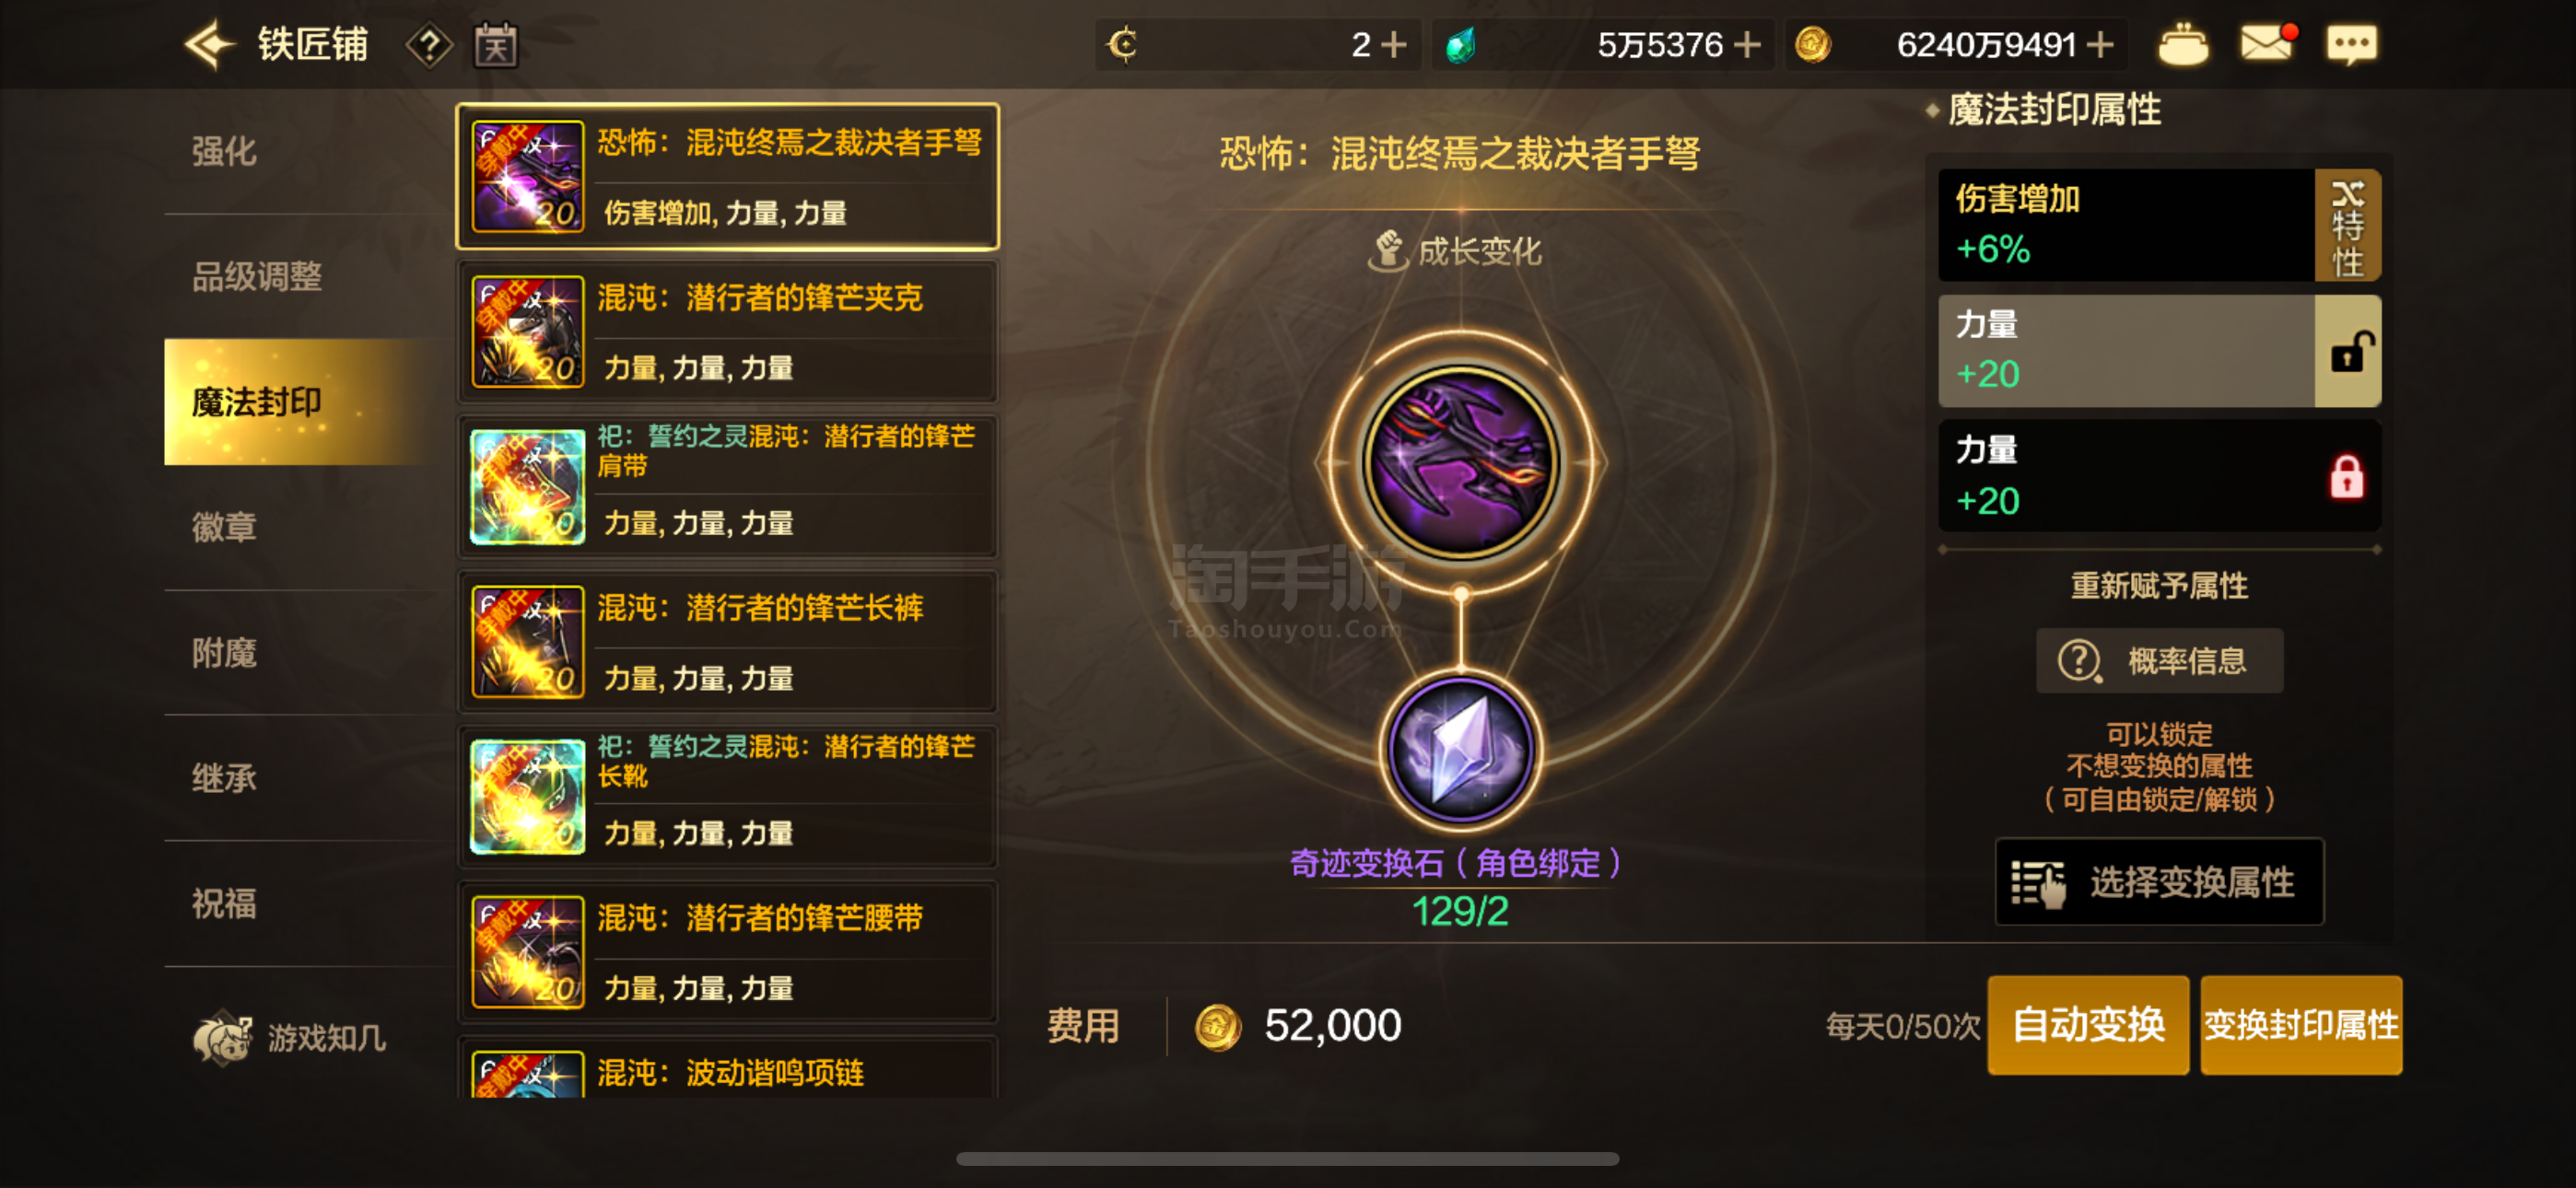Switch to the 强化 tab

coord(224,152)
